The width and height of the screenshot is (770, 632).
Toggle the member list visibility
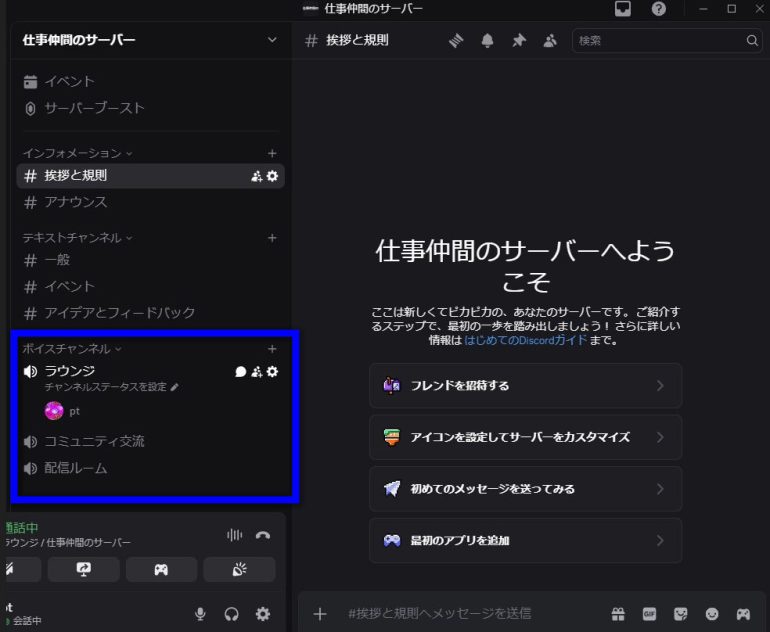coord(550,41)
